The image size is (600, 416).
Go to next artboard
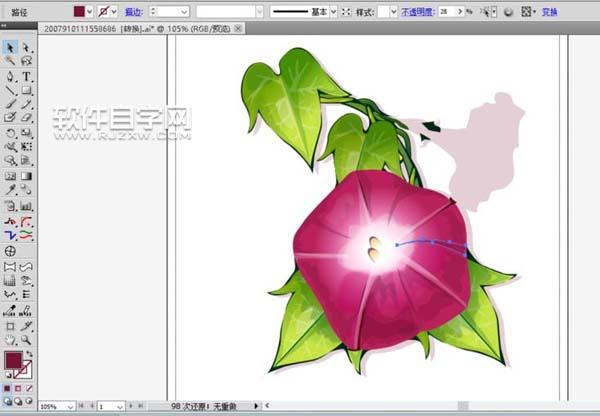click(x=131, y=406)
